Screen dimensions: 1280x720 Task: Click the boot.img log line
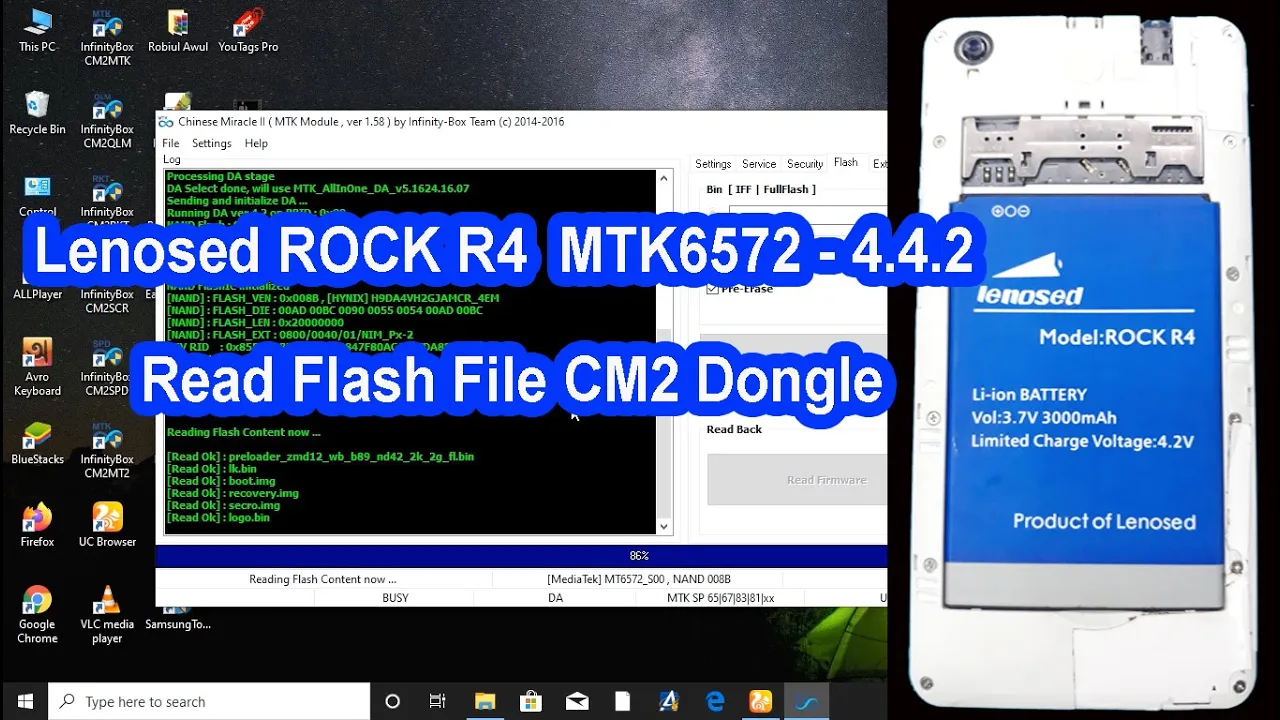[x=221, y=481]
